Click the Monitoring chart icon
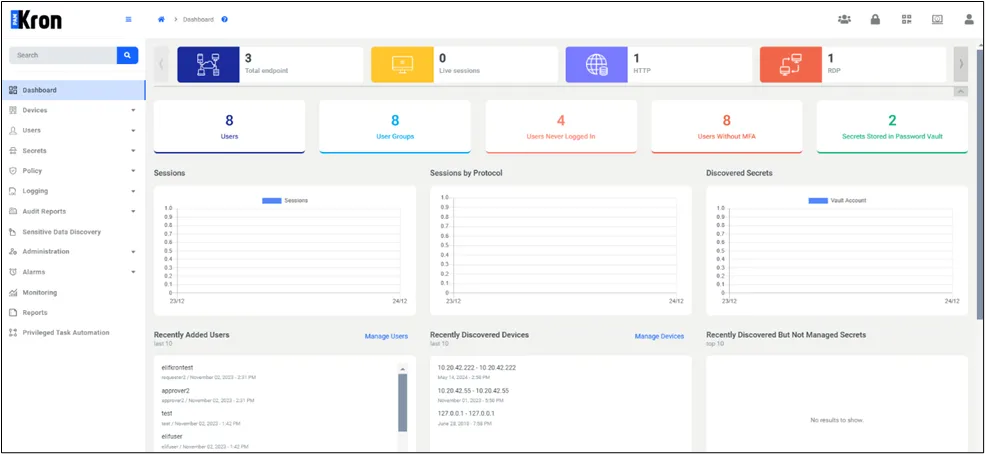This screenshot has width=985, height=454. pos(13,293)
